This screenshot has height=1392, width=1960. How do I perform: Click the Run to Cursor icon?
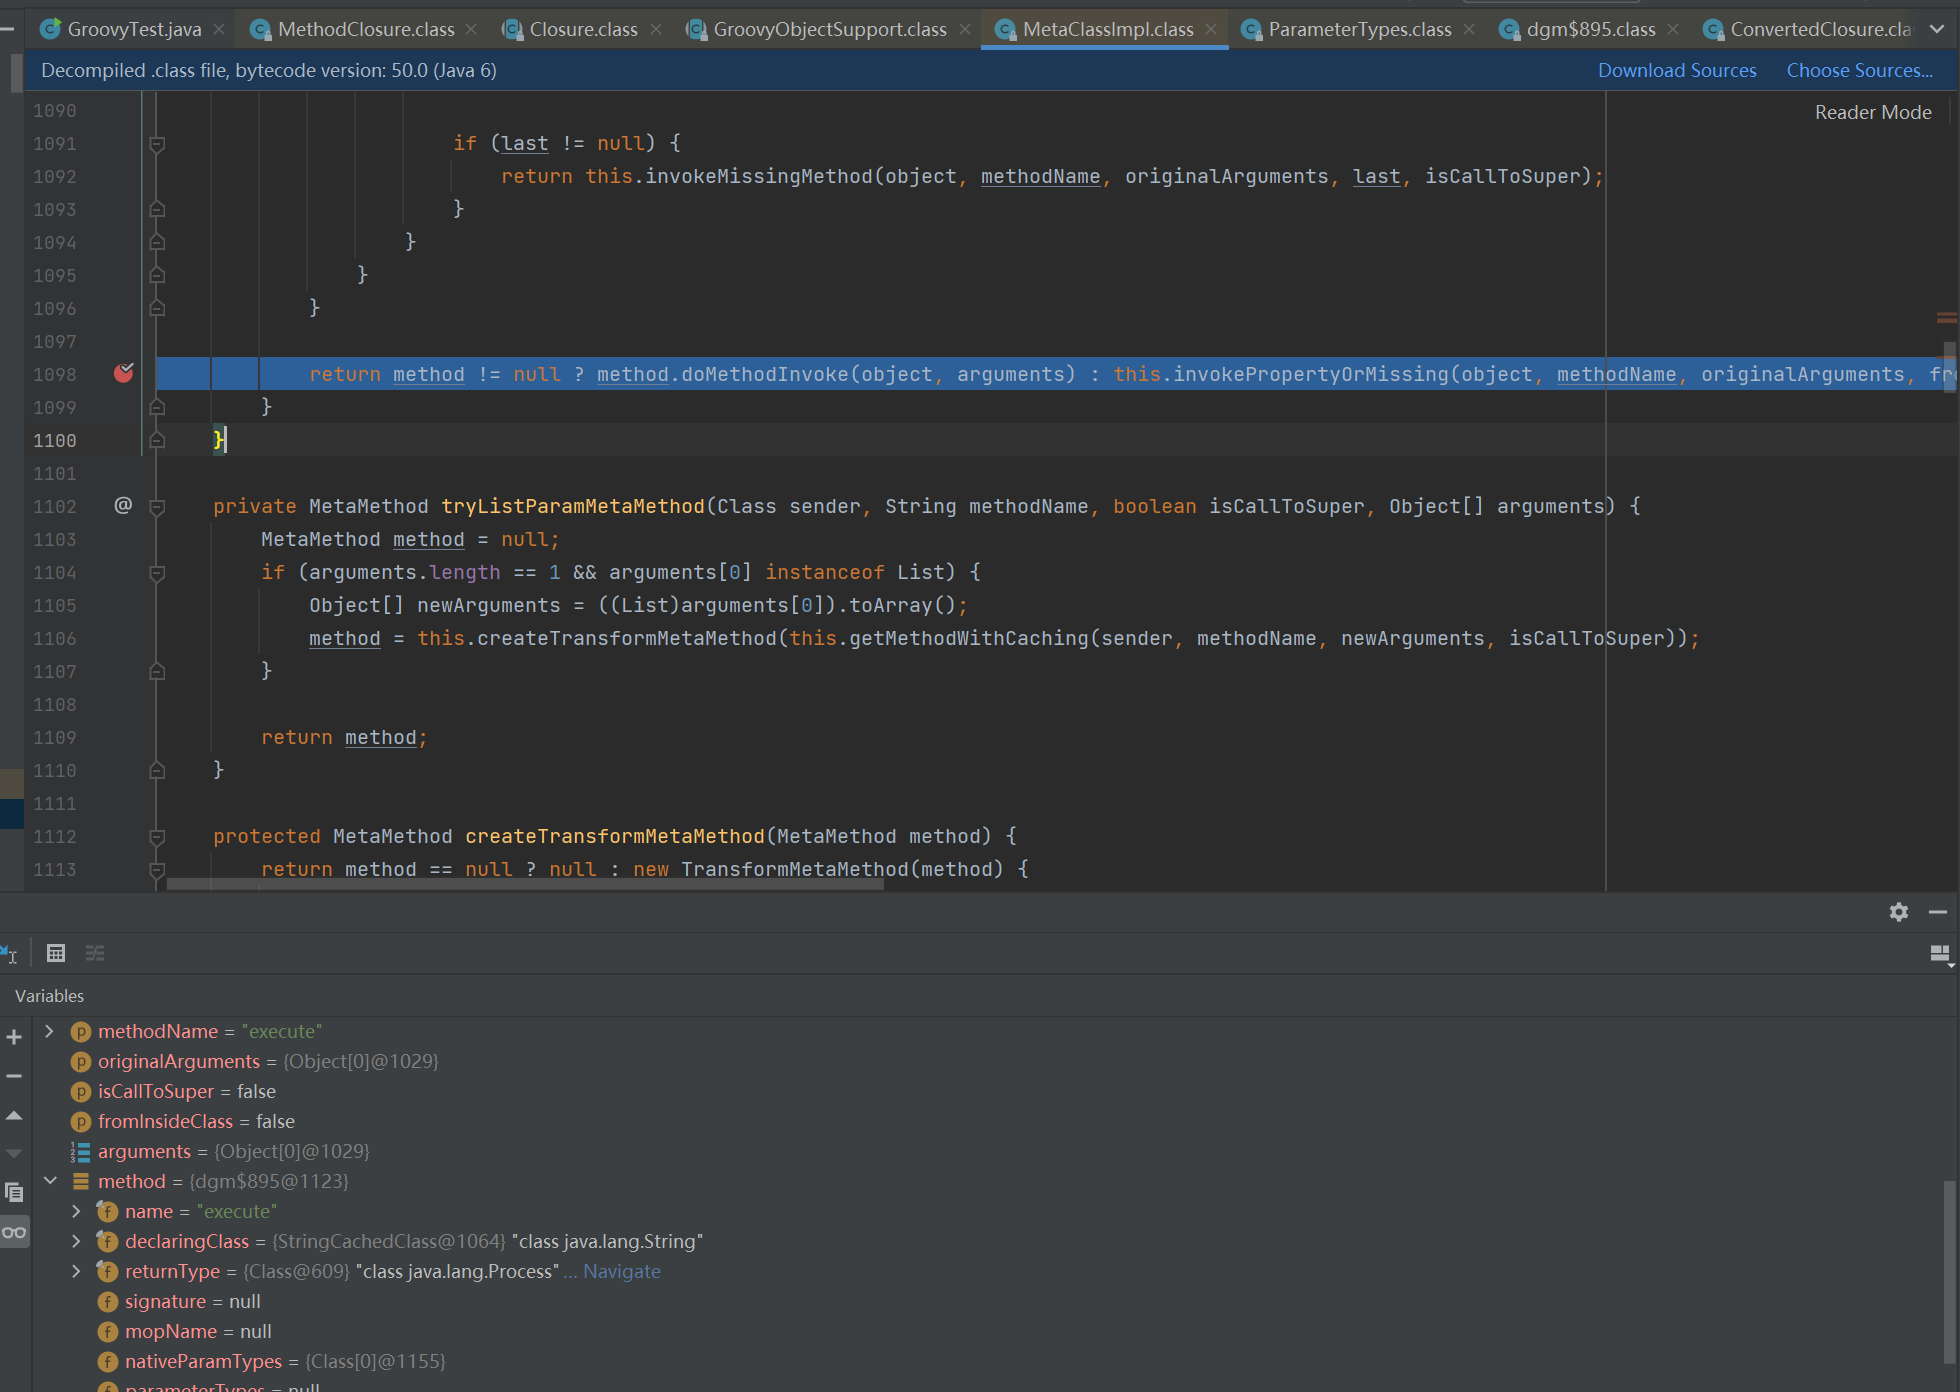pyautogui.click(x=9, y=953)
